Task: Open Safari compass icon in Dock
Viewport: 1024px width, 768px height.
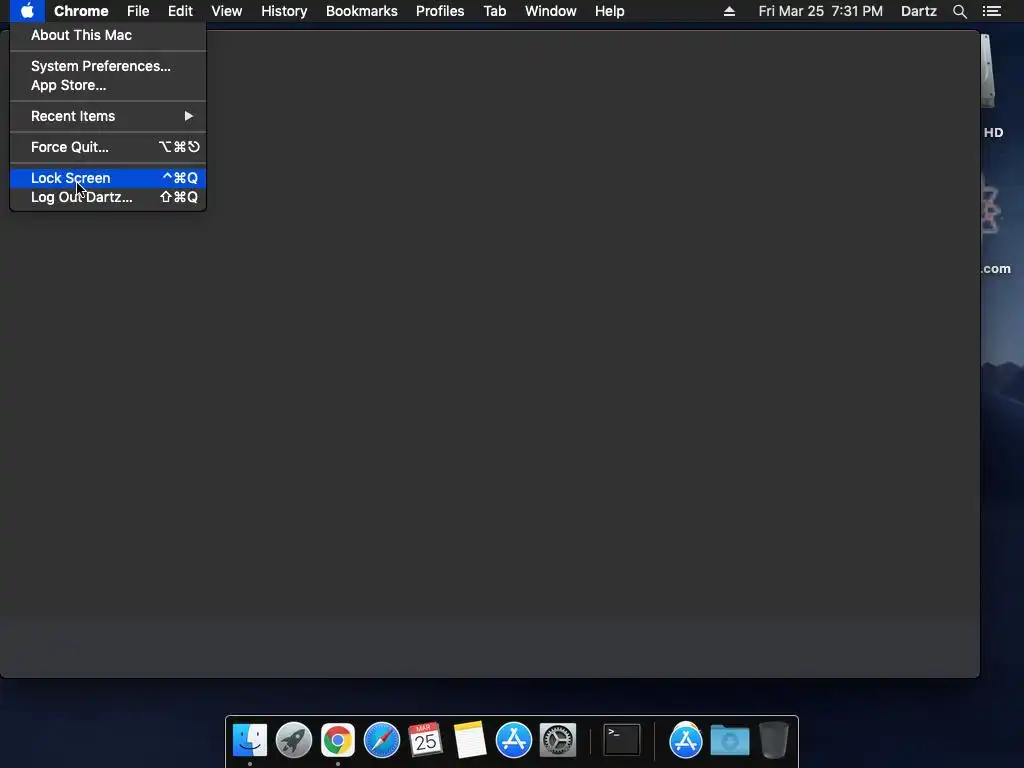Action: [381, 740]
